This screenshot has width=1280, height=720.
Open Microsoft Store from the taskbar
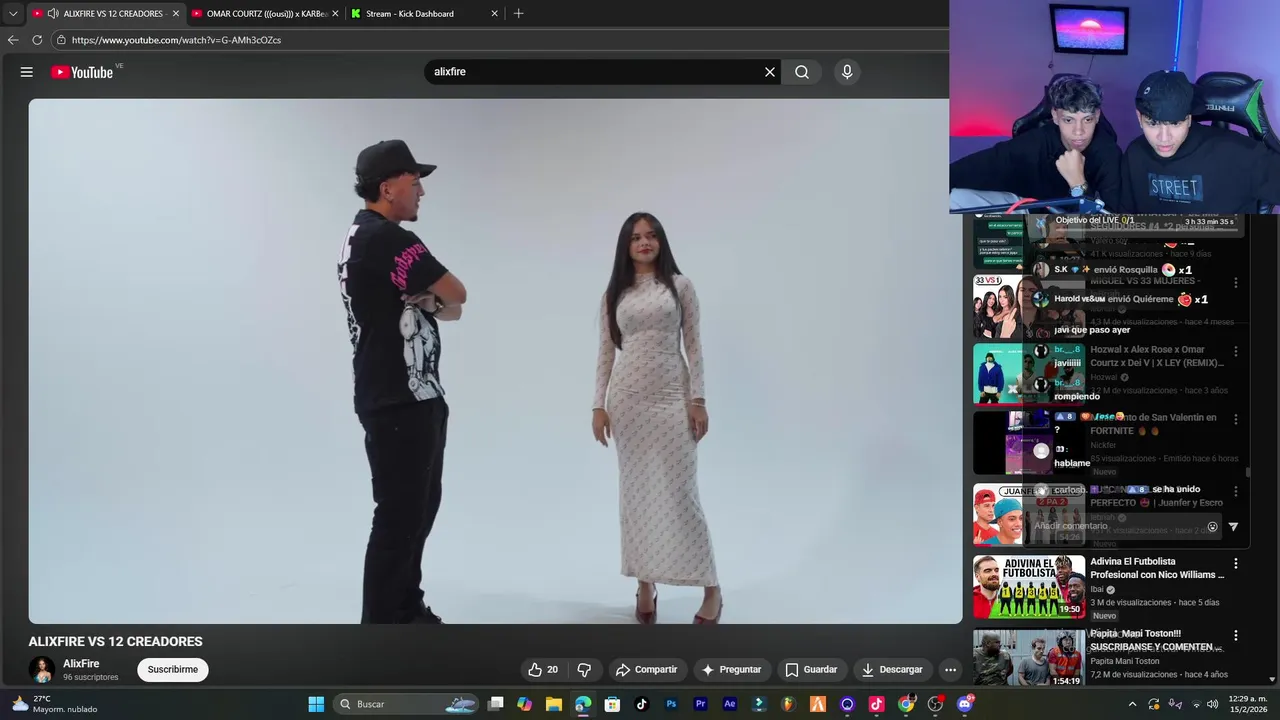click(612, 704)
